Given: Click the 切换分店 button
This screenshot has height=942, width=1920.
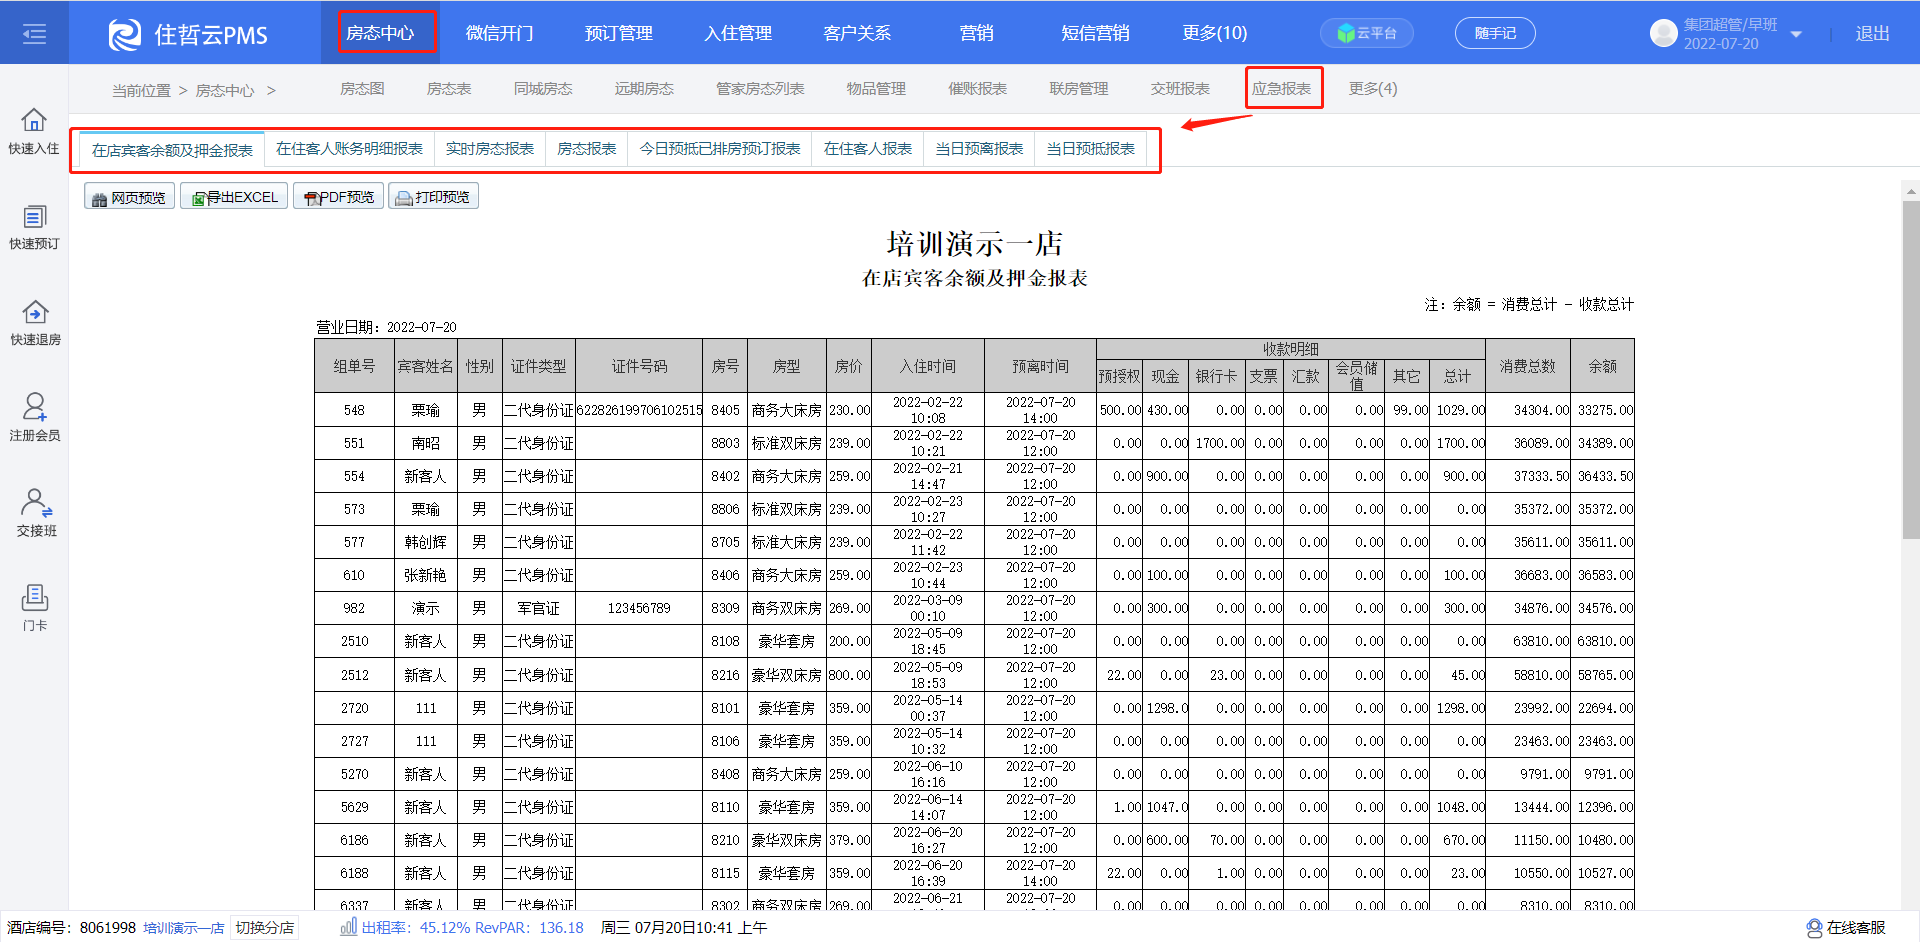Looking at the screenshot, I should (x=265, y=928).
